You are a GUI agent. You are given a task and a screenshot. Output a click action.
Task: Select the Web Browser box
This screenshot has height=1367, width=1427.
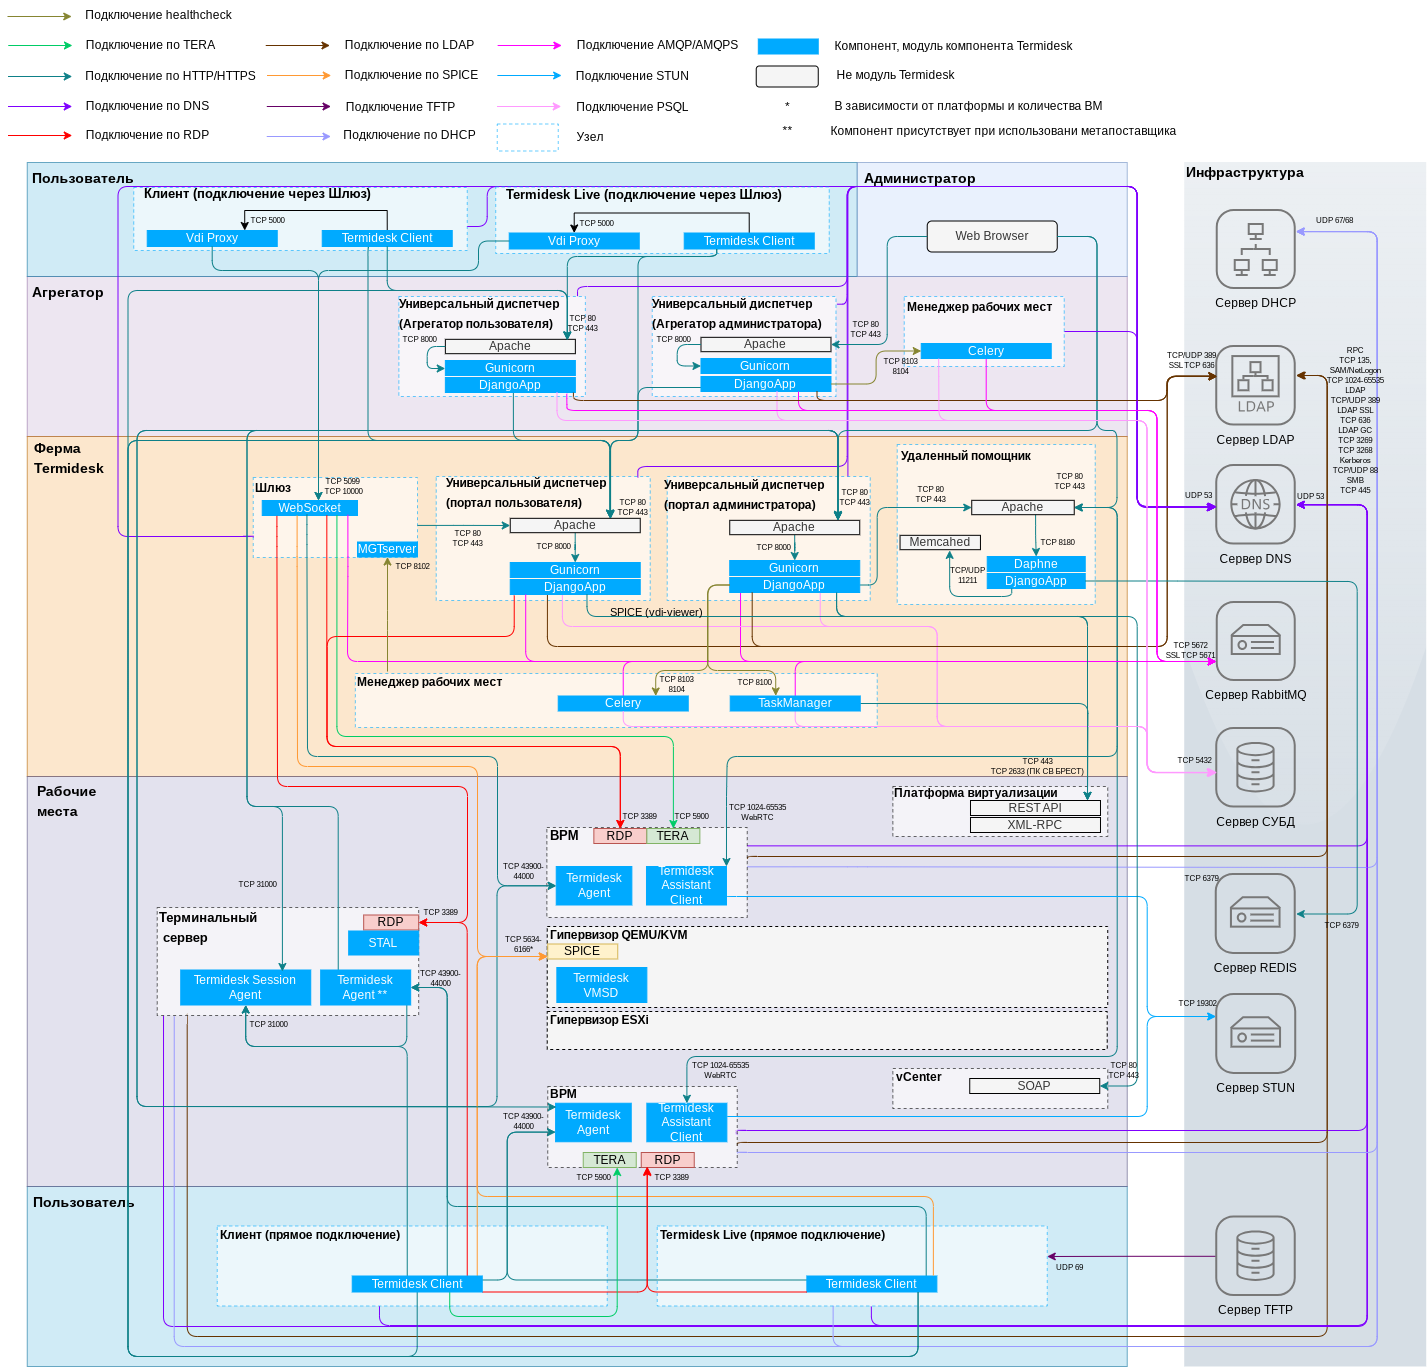992,236
